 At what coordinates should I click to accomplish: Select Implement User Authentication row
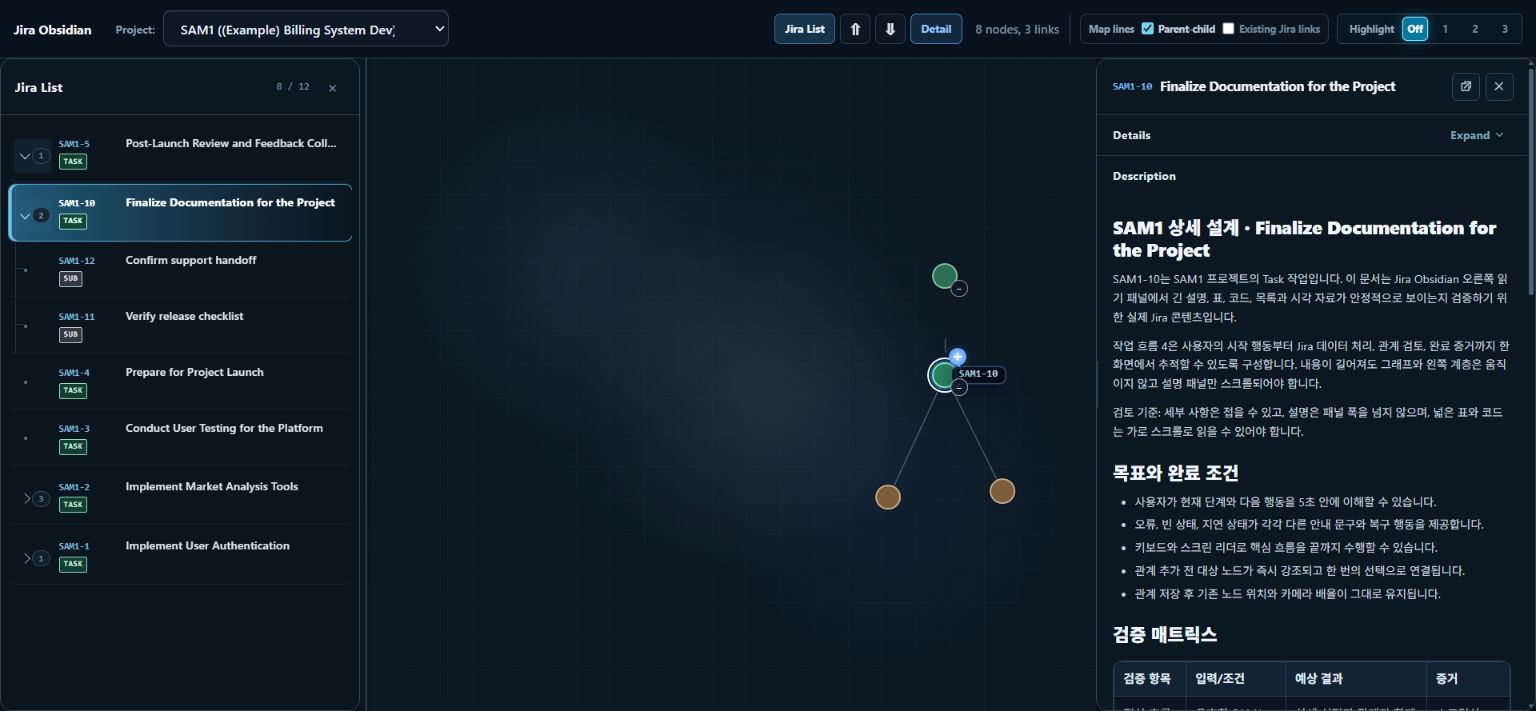181,555
